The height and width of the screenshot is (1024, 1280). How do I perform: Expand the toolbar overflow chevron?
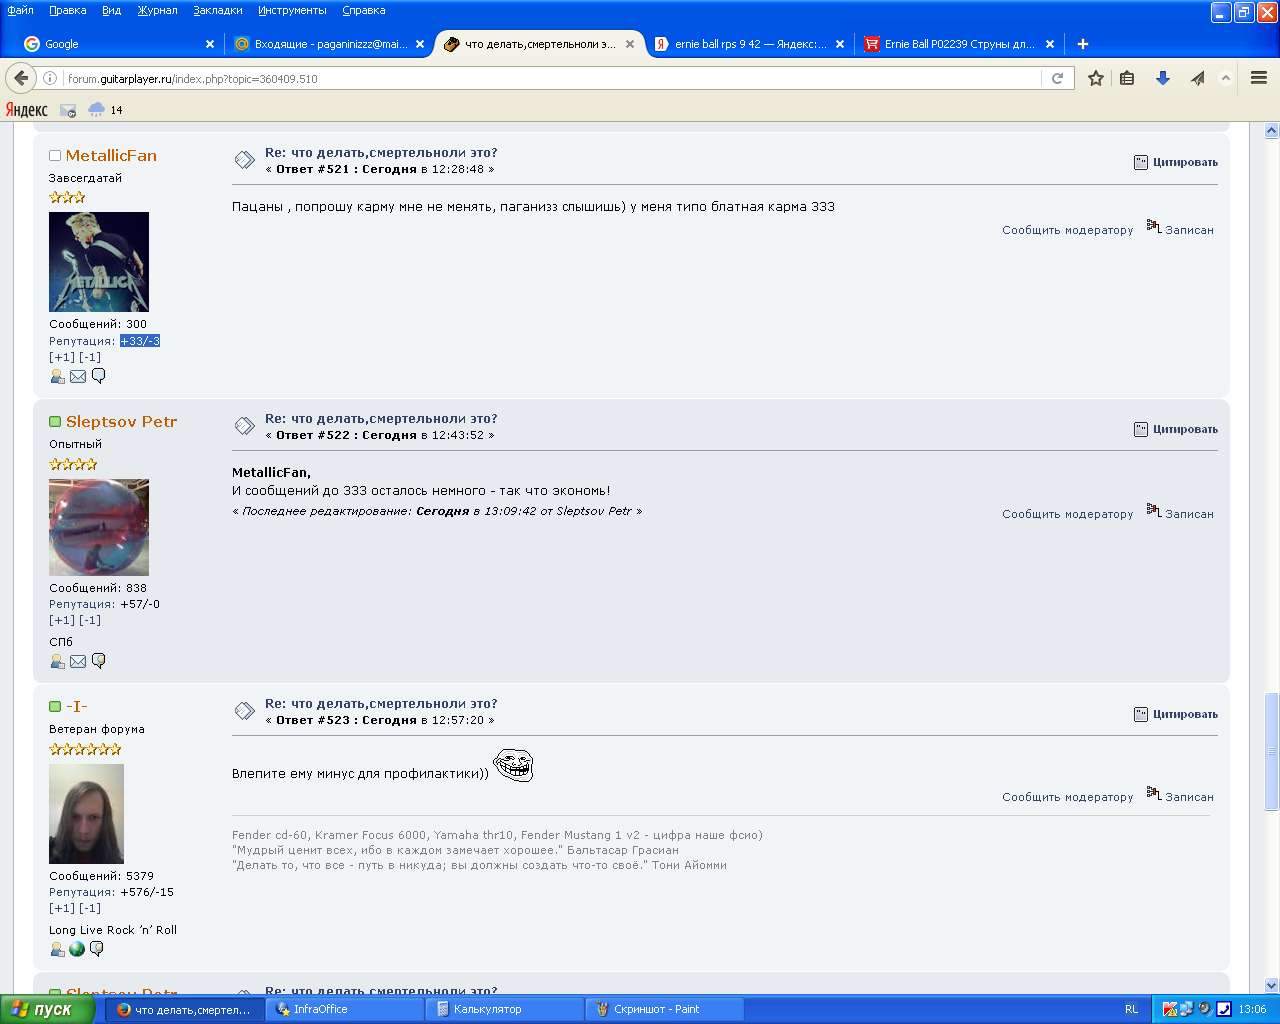pyautogui.click(x=1226, y=78)
